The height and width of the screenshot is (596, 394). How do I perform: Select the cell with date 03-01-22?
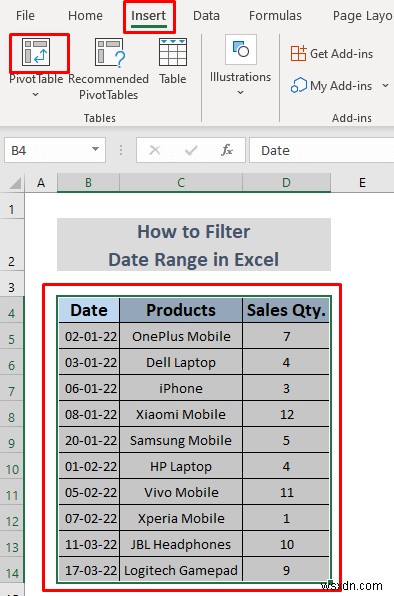pos(89,362)
